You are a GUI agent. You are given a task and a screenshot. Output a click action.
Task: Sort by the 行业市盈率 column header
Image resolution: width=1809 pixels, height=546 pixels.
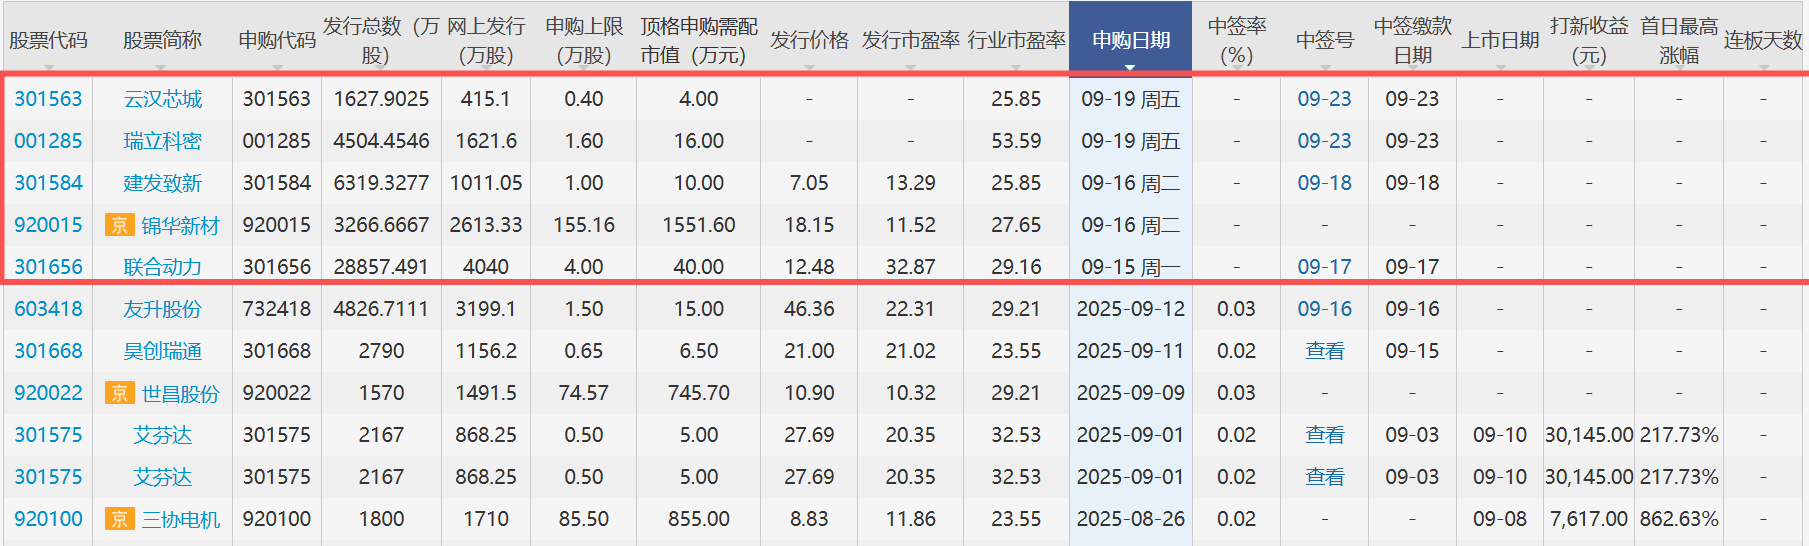point(1016,40)
